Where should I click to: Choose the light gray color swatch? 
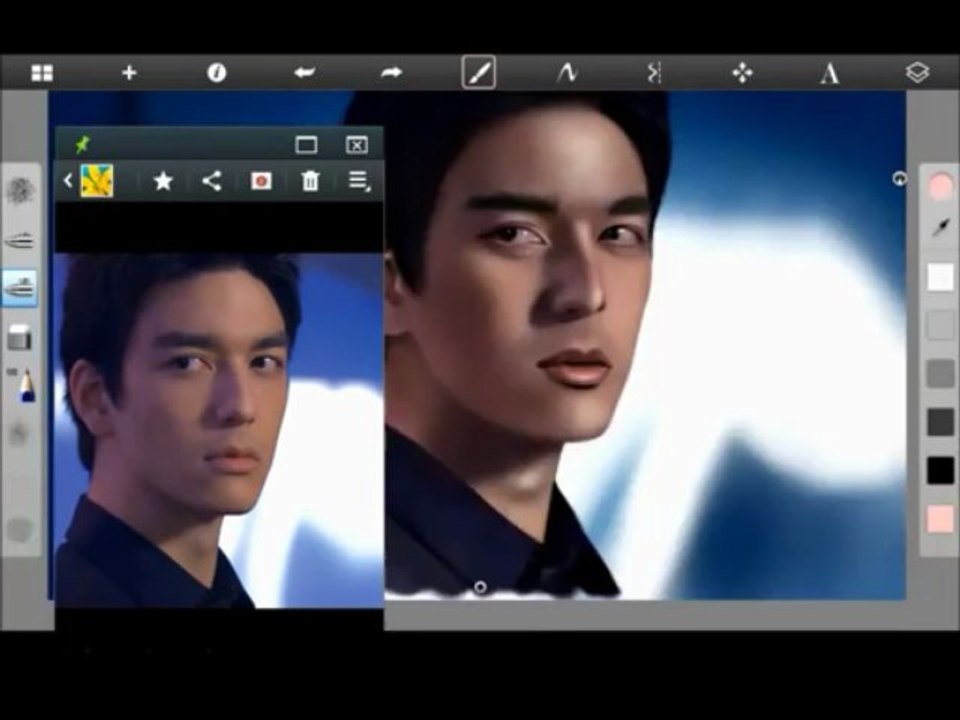pos(940,325)
